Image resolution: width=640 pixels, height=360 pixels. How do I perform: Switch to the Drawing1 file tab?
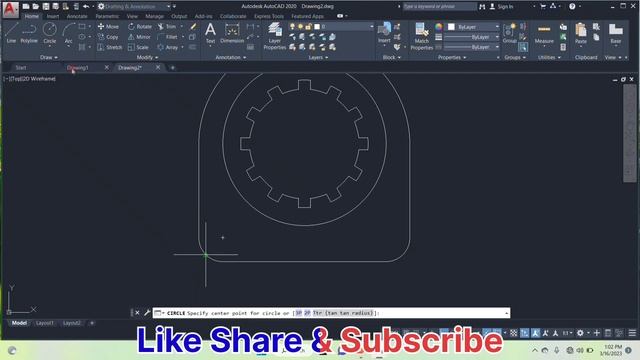click(x=78, y=68)
